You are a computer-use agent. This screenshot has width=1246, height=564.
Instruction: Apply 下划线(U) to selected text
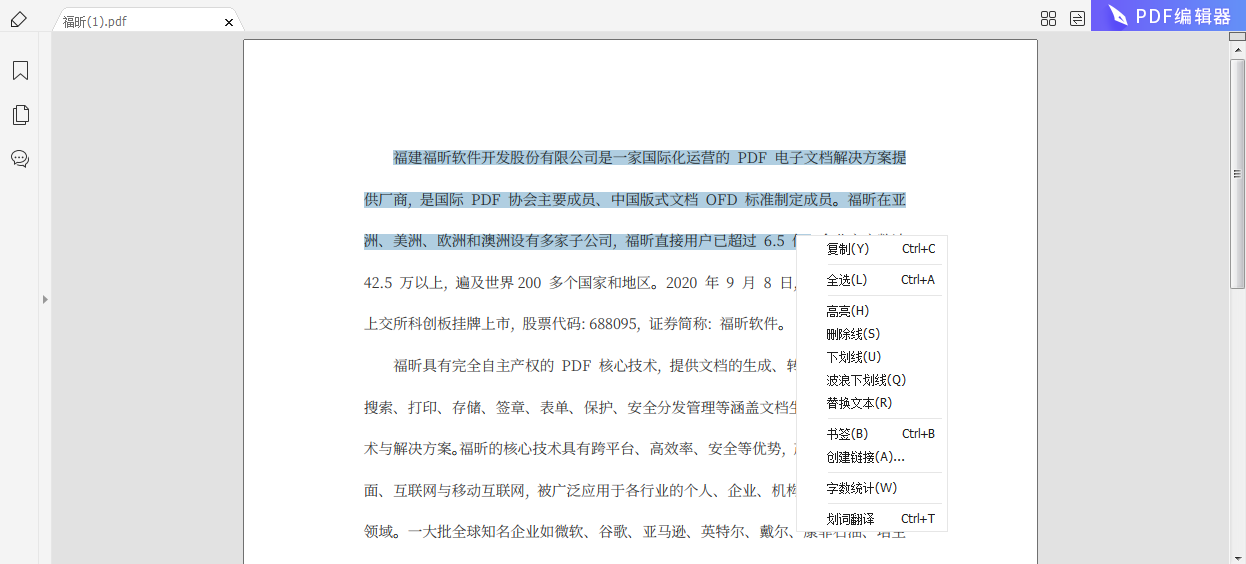[x=871, y=357]
